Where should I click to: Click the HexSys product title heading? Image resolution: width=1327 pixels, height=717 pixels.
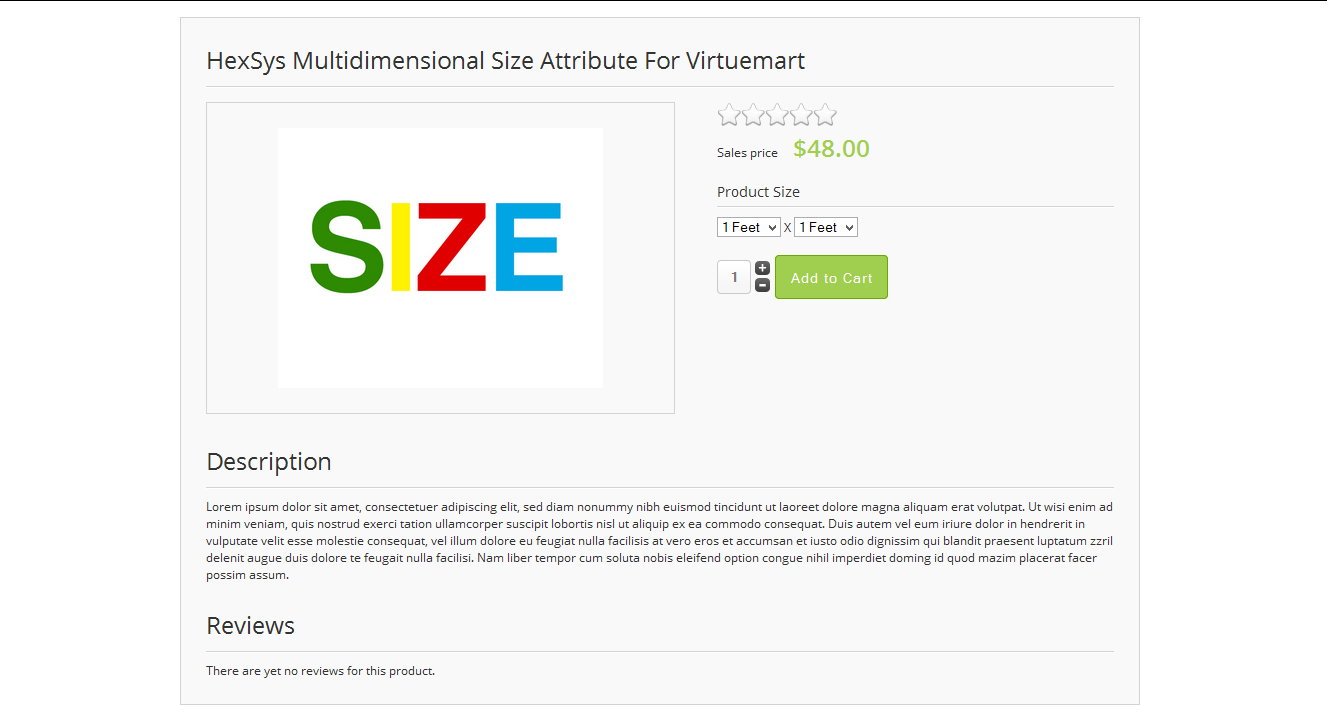tap(505, 61)
